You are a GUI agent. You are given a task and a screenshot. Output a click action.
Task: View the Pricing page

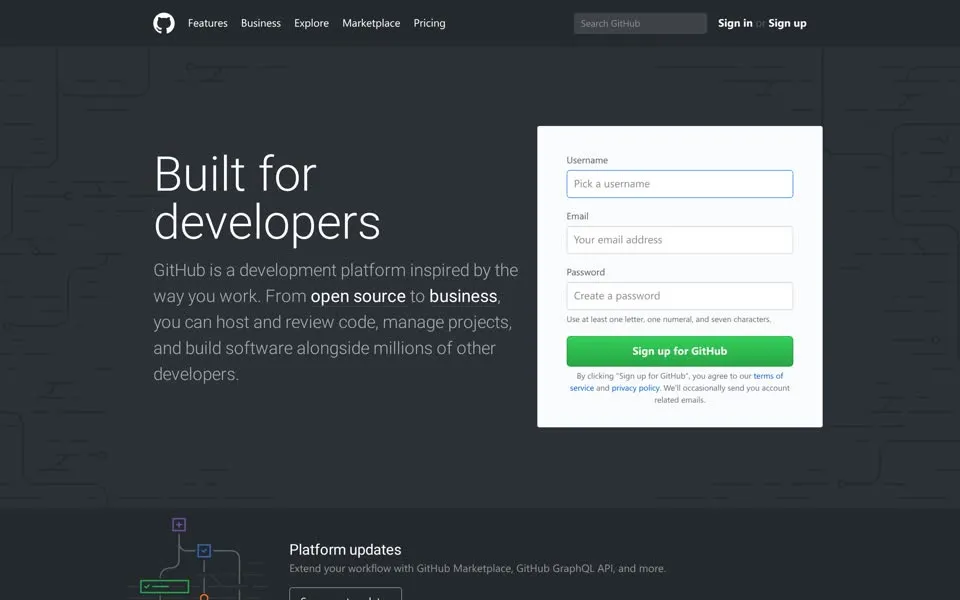429,23
